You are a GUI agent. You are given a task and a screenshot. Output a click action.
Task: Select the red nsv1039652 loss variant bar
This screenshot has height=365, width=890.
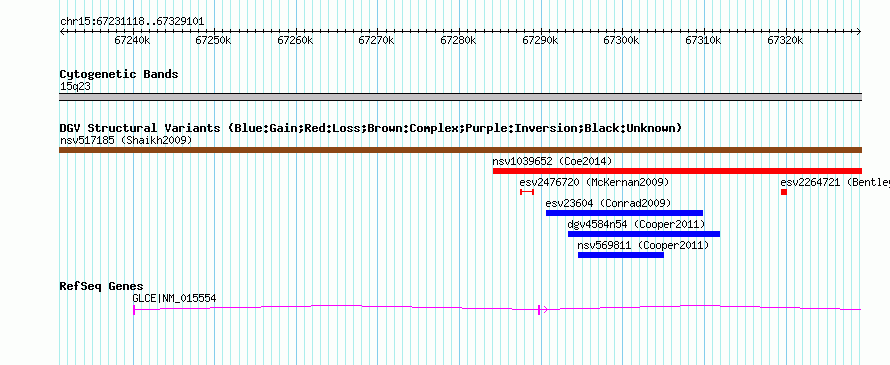tap(677, 171)
